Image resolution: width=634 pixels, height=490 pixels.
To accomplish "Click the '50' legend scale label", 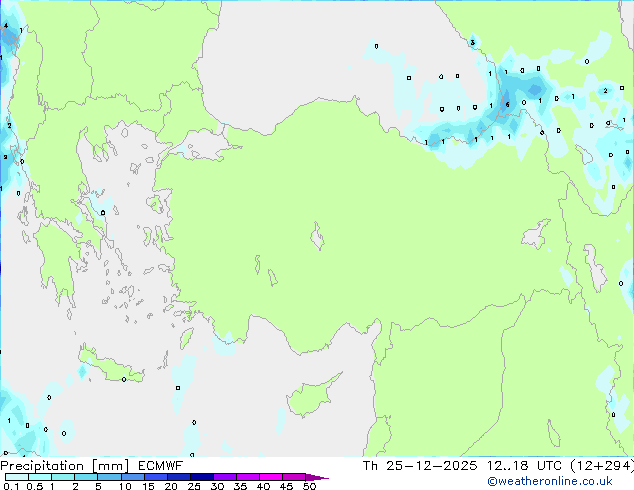I will [309, 486].
